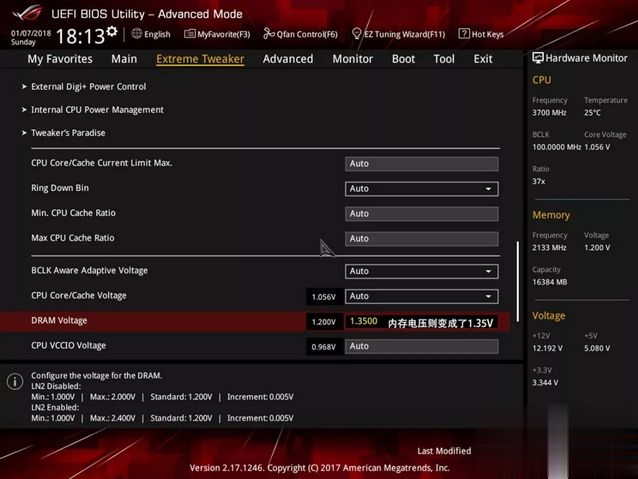This screenshot has width=638, height=479.
Task: Open the Ring Down Bin dropdown
Action: [421, 188]
